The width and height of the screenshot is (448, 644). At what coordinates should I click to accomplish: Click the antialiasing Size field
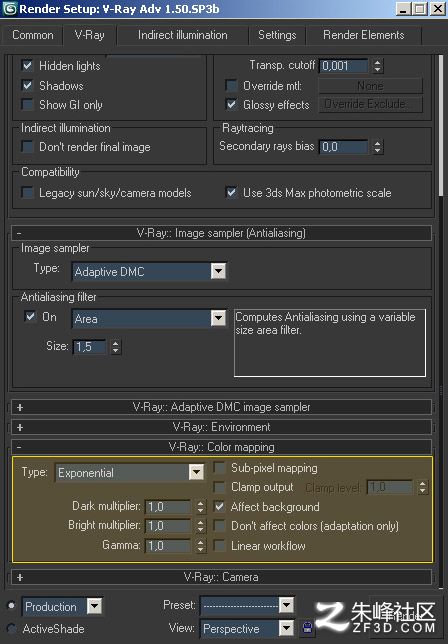pos(90,347)
